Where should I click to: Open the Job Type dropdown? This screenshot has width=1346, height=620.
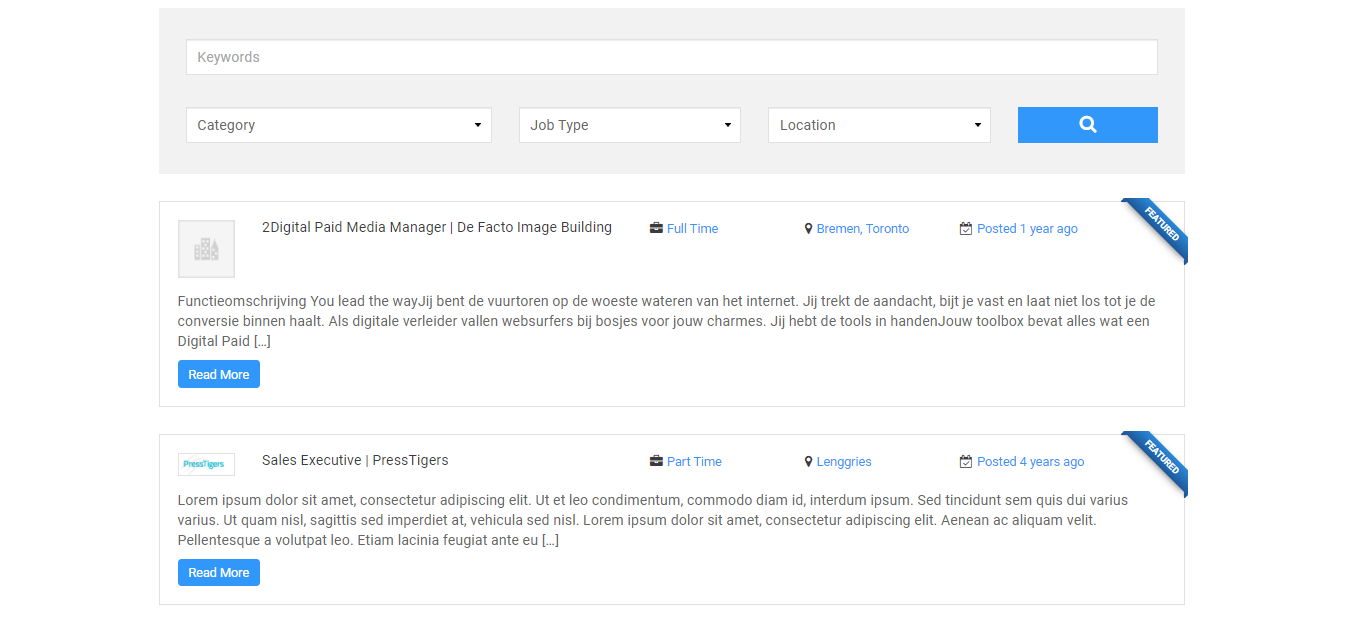point(629,124)
